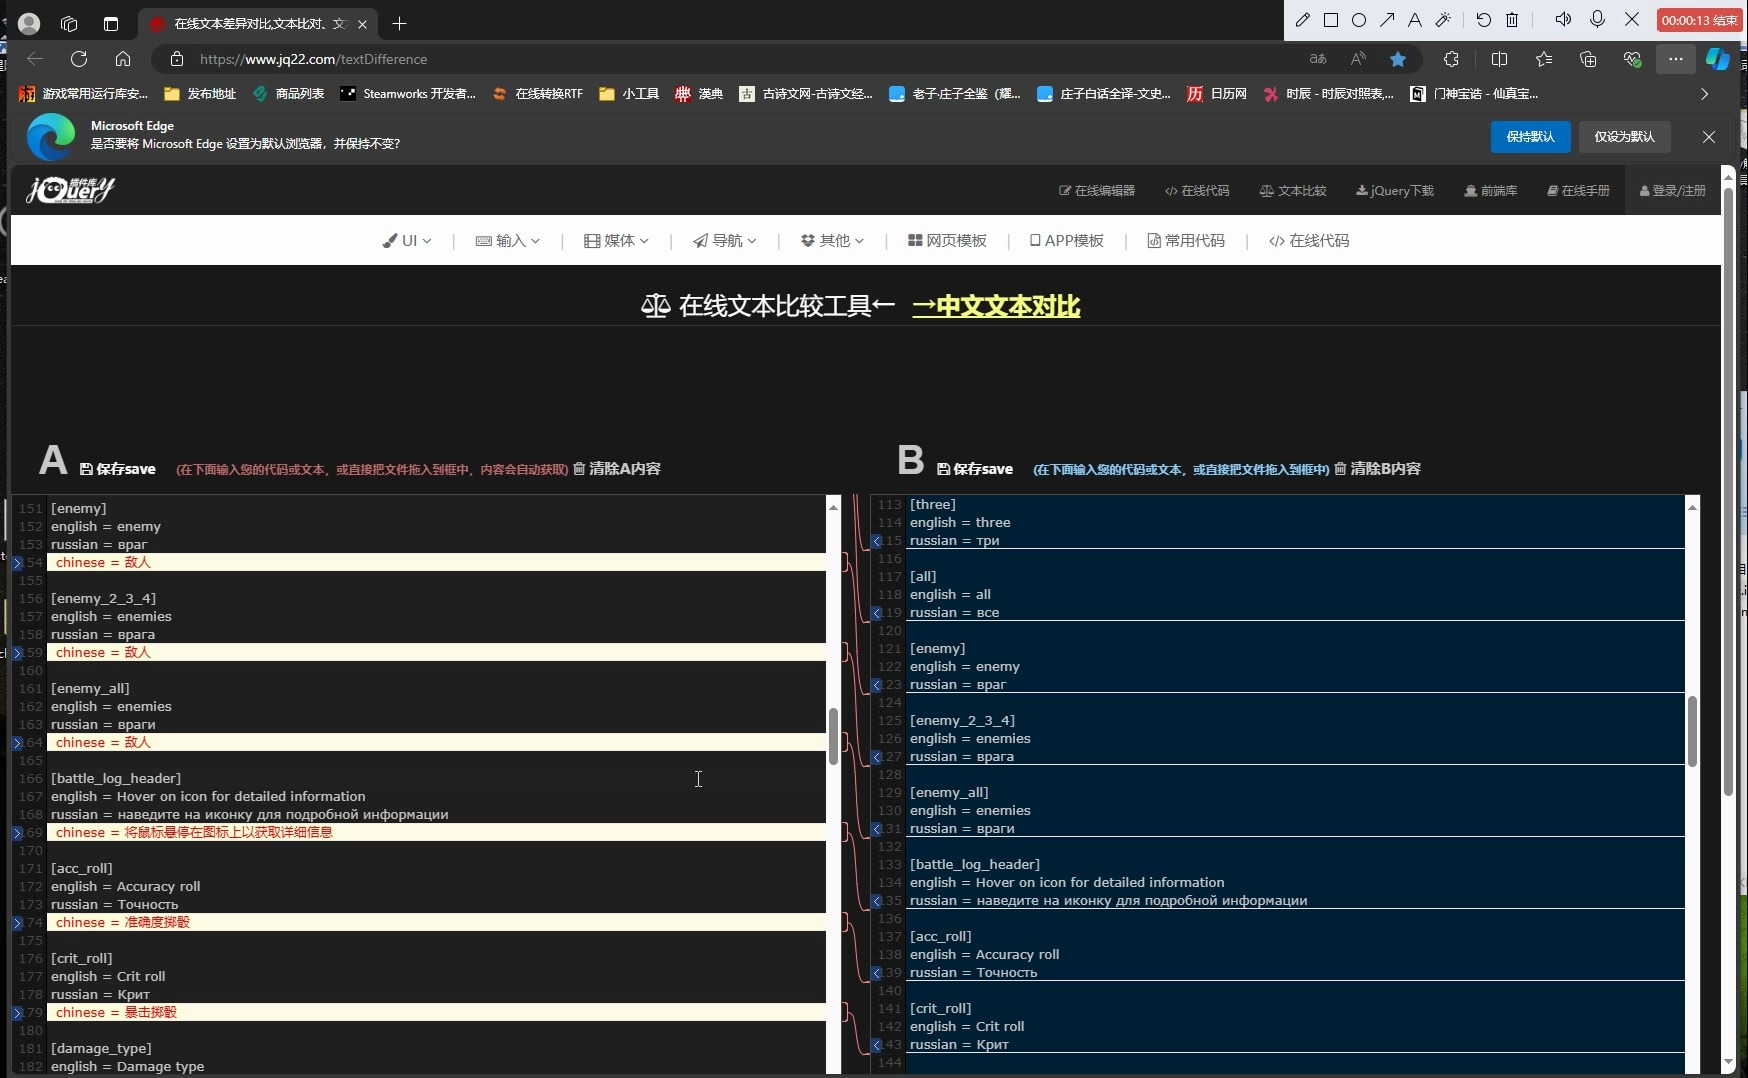
Task: Clear panel A with 清除A内容
Action: (x=617, y=469)
